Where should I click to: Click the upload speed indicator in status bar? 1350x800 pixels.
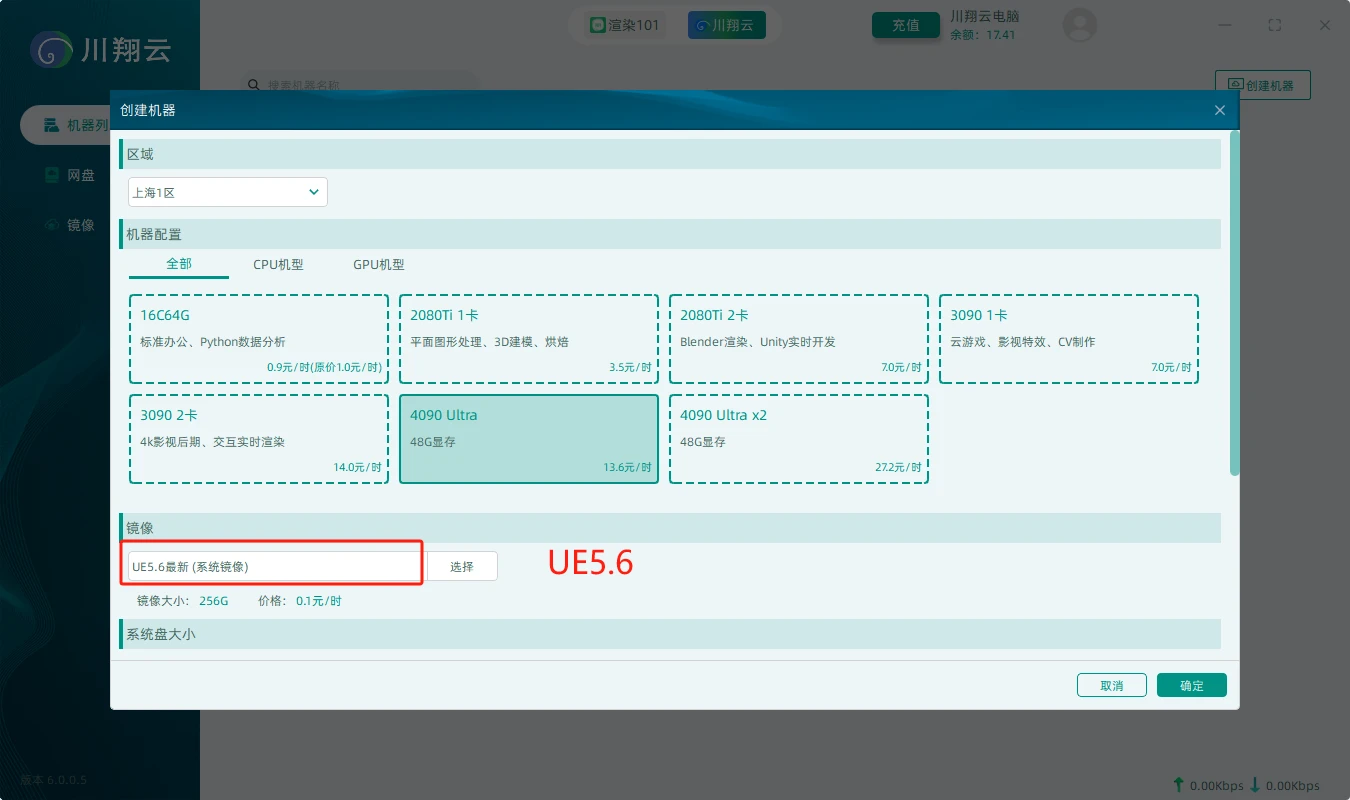click(1207, 785)
